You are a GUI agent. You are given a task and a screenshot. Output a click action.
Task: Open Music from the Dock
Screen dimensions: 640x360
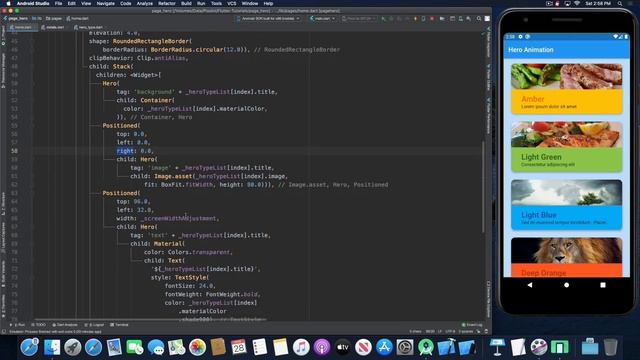(x=301, y=347)
